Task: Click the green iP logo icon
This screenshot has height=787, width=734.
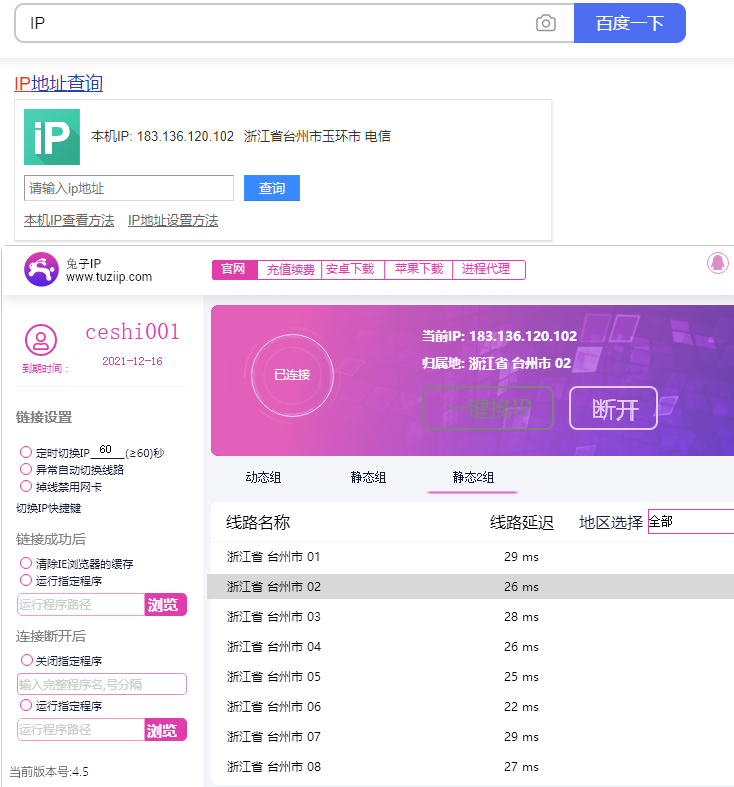Action: pos(52,137)
